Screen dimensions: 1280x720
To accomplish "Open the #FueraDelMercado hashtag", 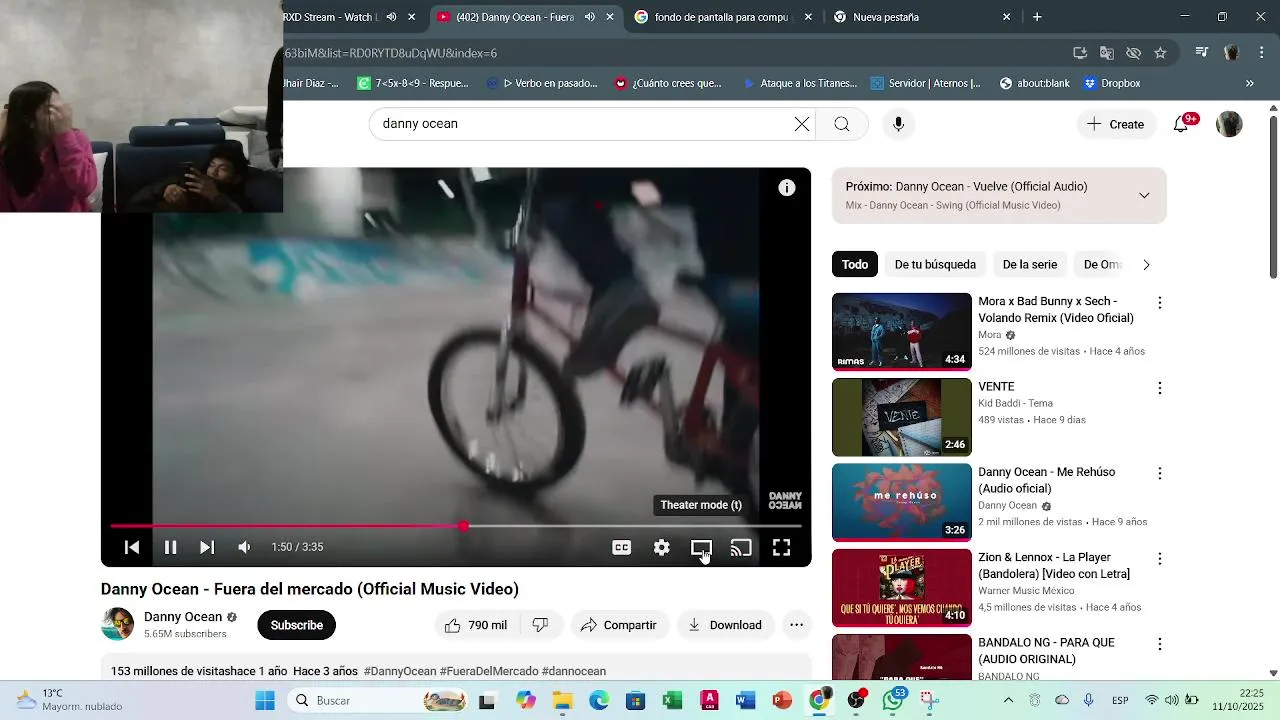I will (489, 671).
